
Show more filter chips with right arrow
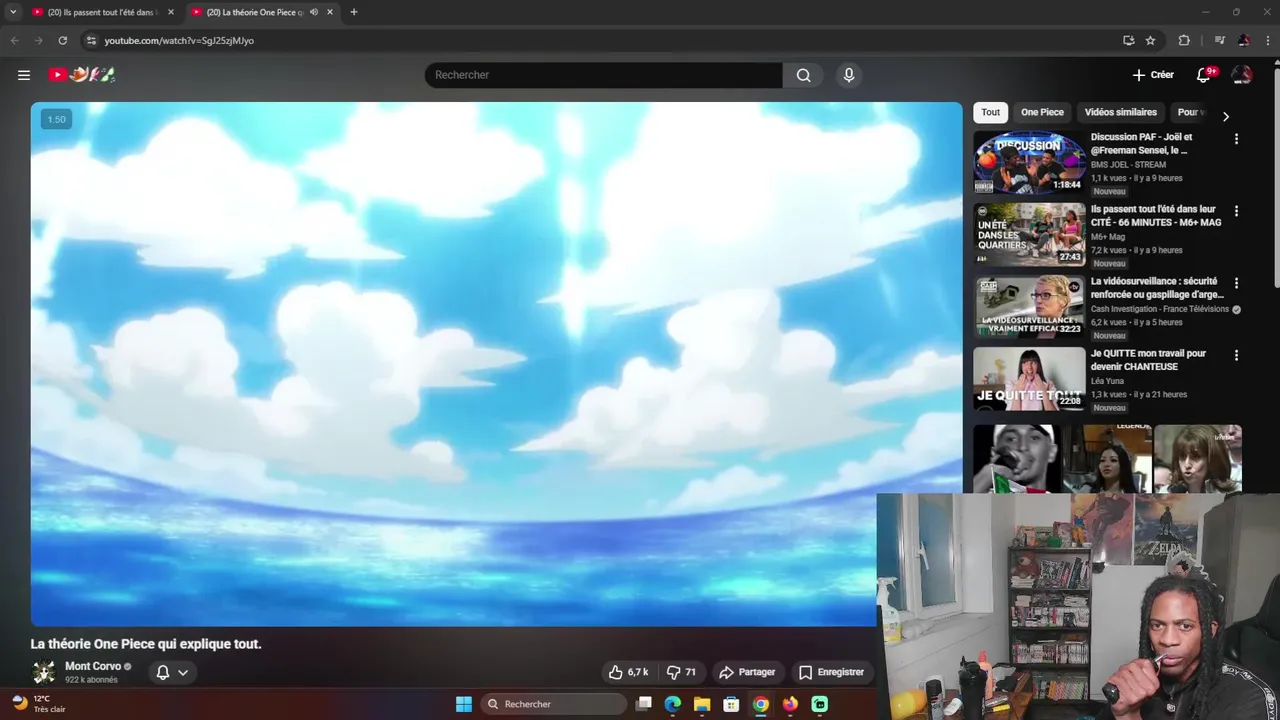[1226, 116]
